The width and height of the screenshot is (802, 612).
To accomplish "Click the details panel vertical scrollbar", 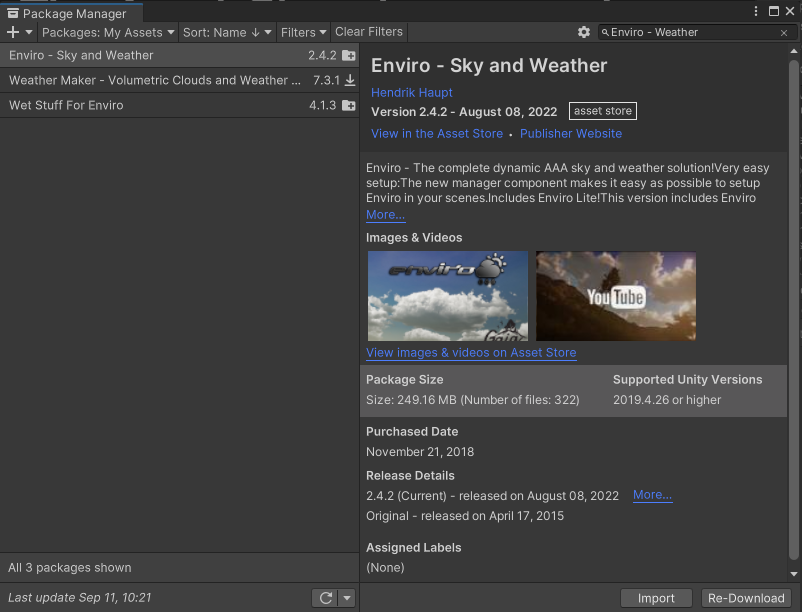I will coord(794,310).
